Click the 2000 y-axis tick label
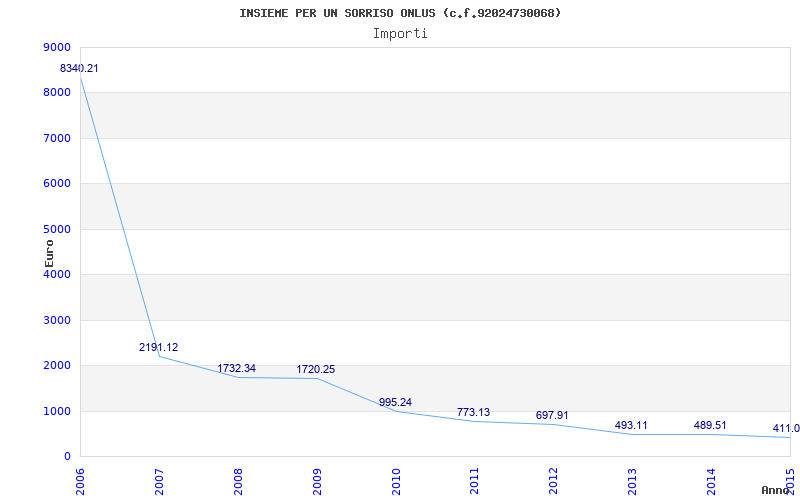This screenshot has width=800, height=500. [55, 366]
